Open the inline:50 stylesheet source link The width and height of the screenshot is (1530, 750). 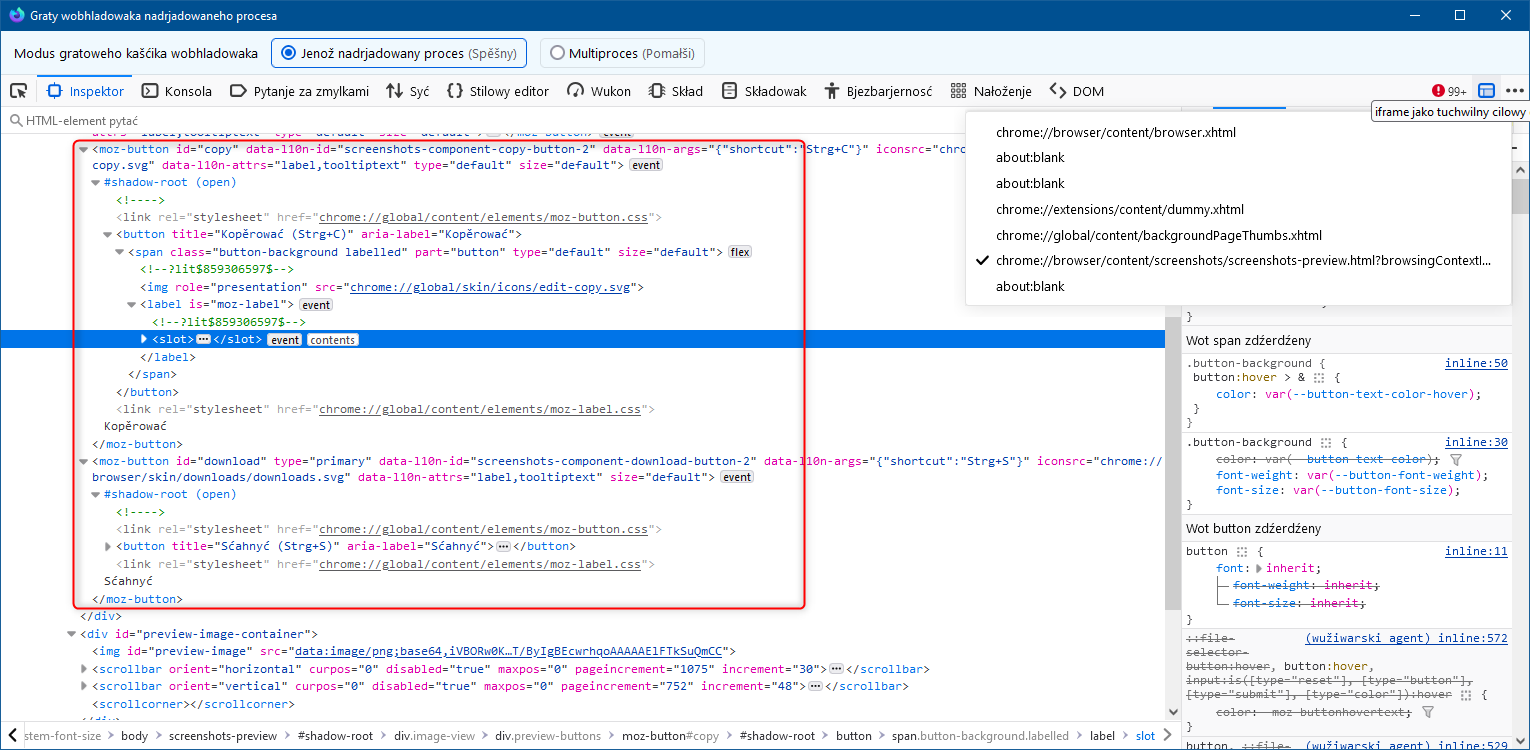[1475, 363]
